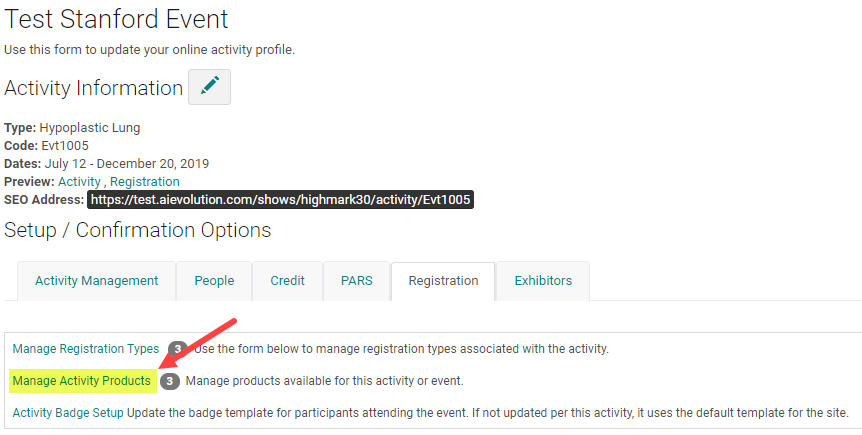Click the Setup / Confirmation Options heading
This screenshot has width=862, height=435.
(137, 230)
